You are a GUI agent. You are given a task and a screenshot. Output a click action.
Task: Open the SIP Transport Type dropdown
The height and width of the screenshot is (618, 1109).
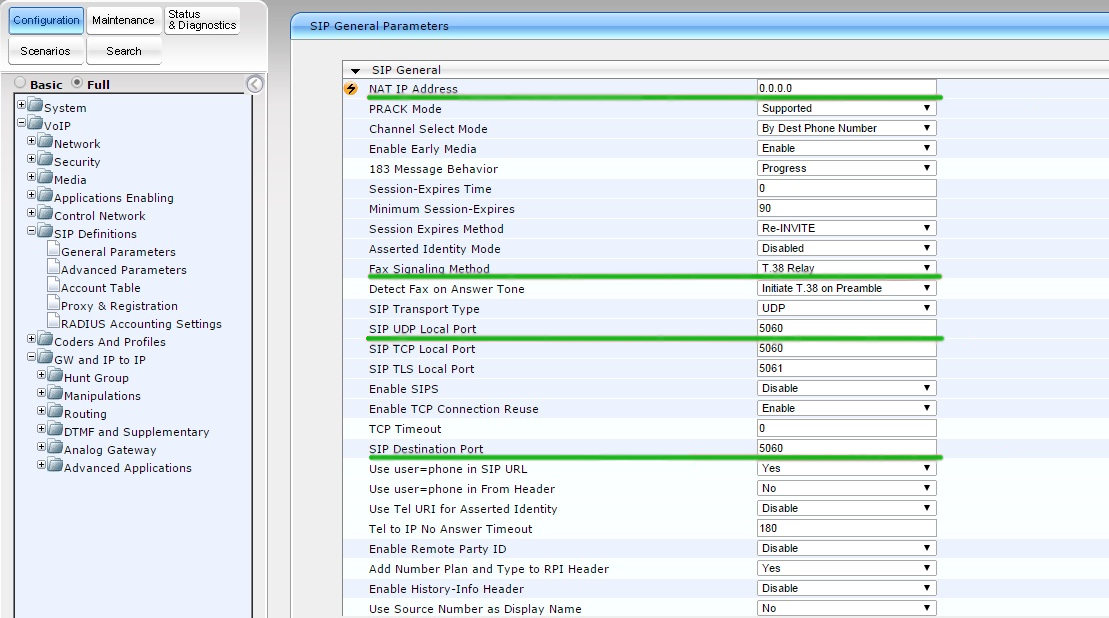(x=846, y=308)
